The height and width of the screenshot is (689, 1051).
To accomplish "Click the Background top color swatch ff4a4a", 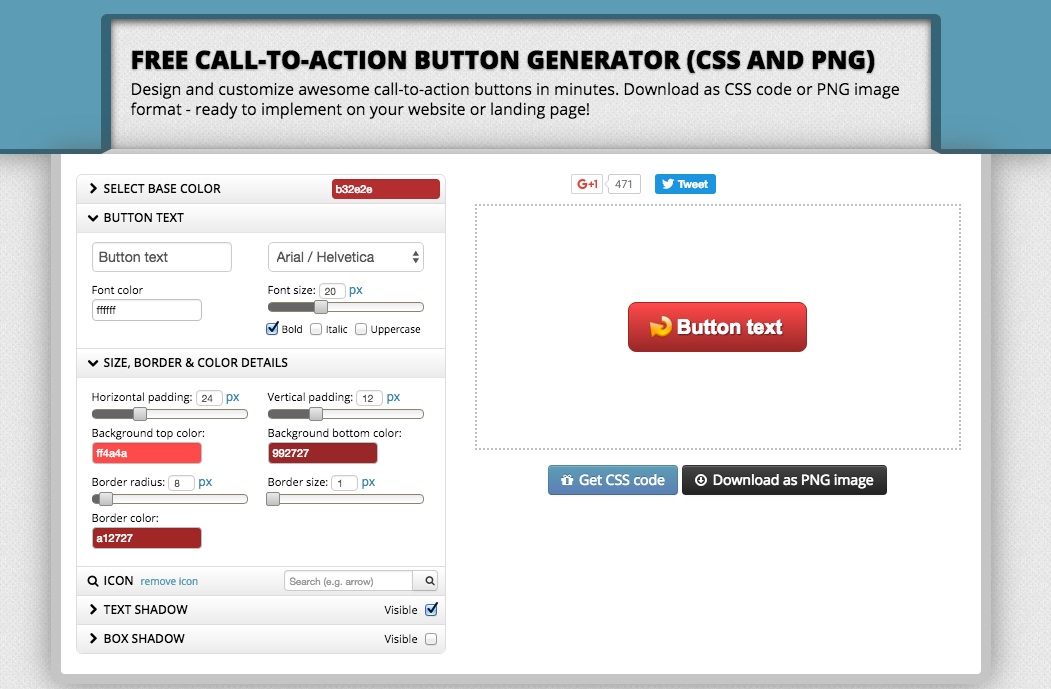I will click(146, 452).
